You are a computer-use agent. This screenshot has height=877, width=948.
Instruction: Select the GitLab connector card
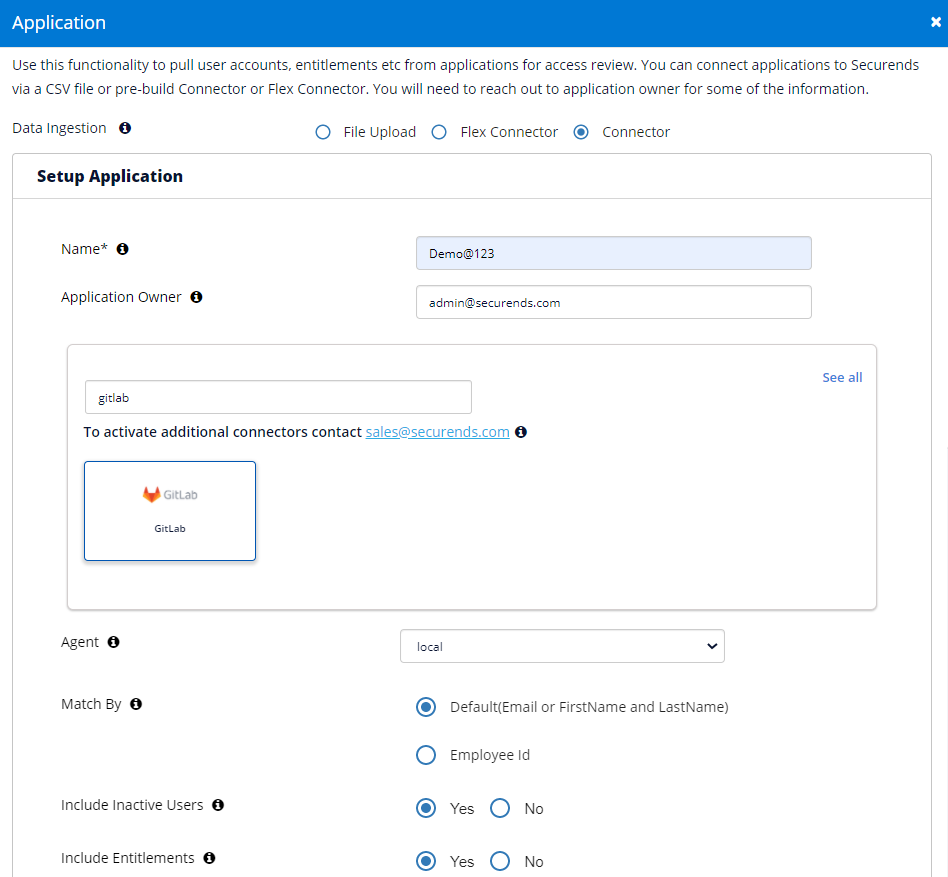[170, 511]
